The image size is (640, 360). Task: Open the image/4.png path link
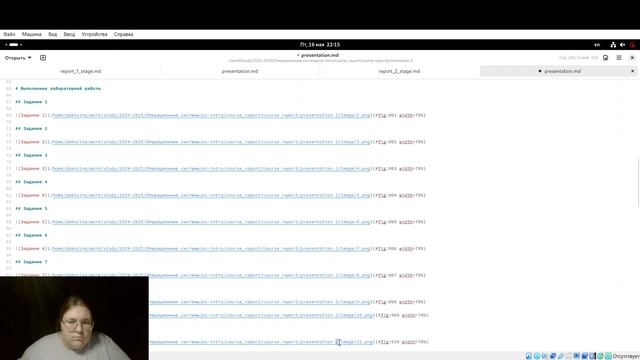(211, 169)
